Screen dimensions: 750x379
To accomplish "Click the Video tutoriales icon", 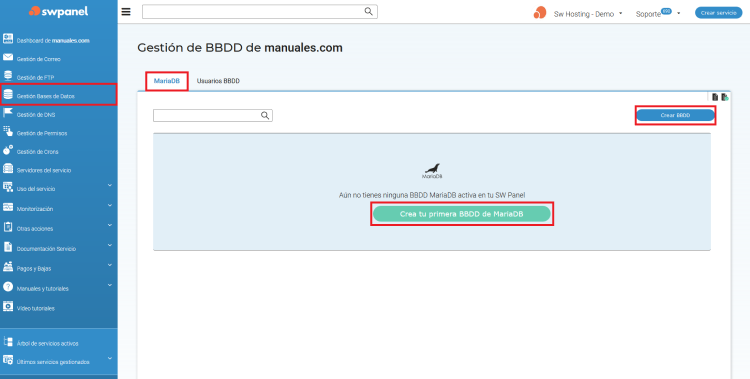I will coord(8,306).
